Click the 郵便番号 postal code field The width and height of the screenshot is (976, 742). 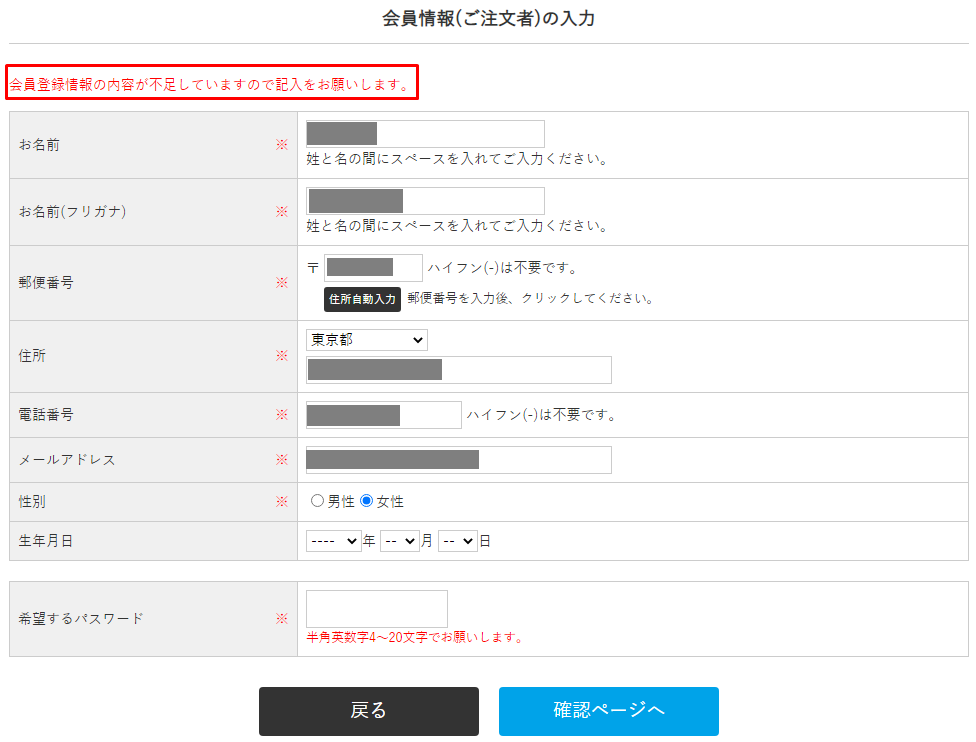pos(373,267)
